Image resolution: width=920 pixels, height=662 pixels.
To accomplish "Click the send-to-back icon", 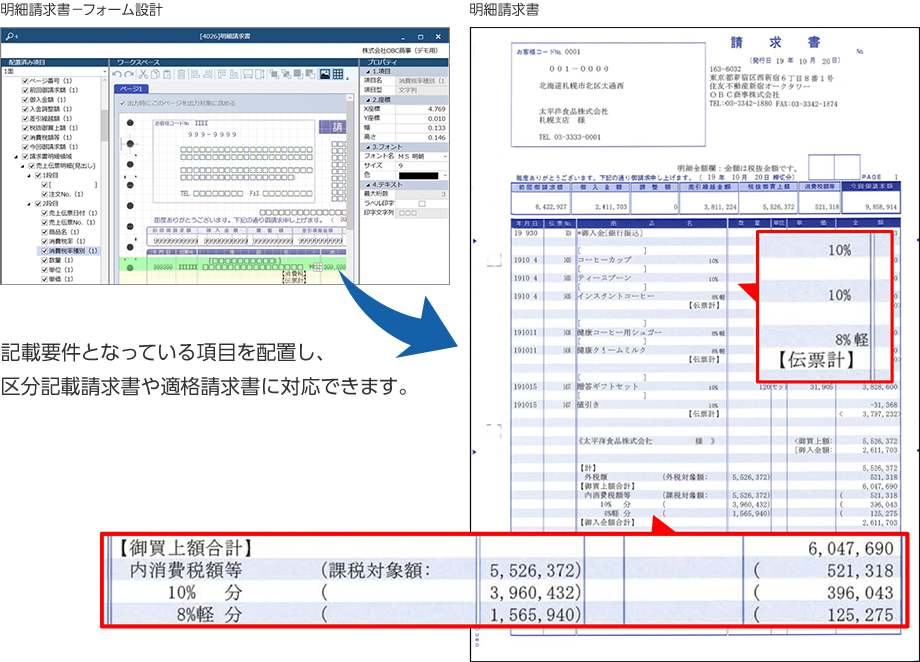I will 286,75.
